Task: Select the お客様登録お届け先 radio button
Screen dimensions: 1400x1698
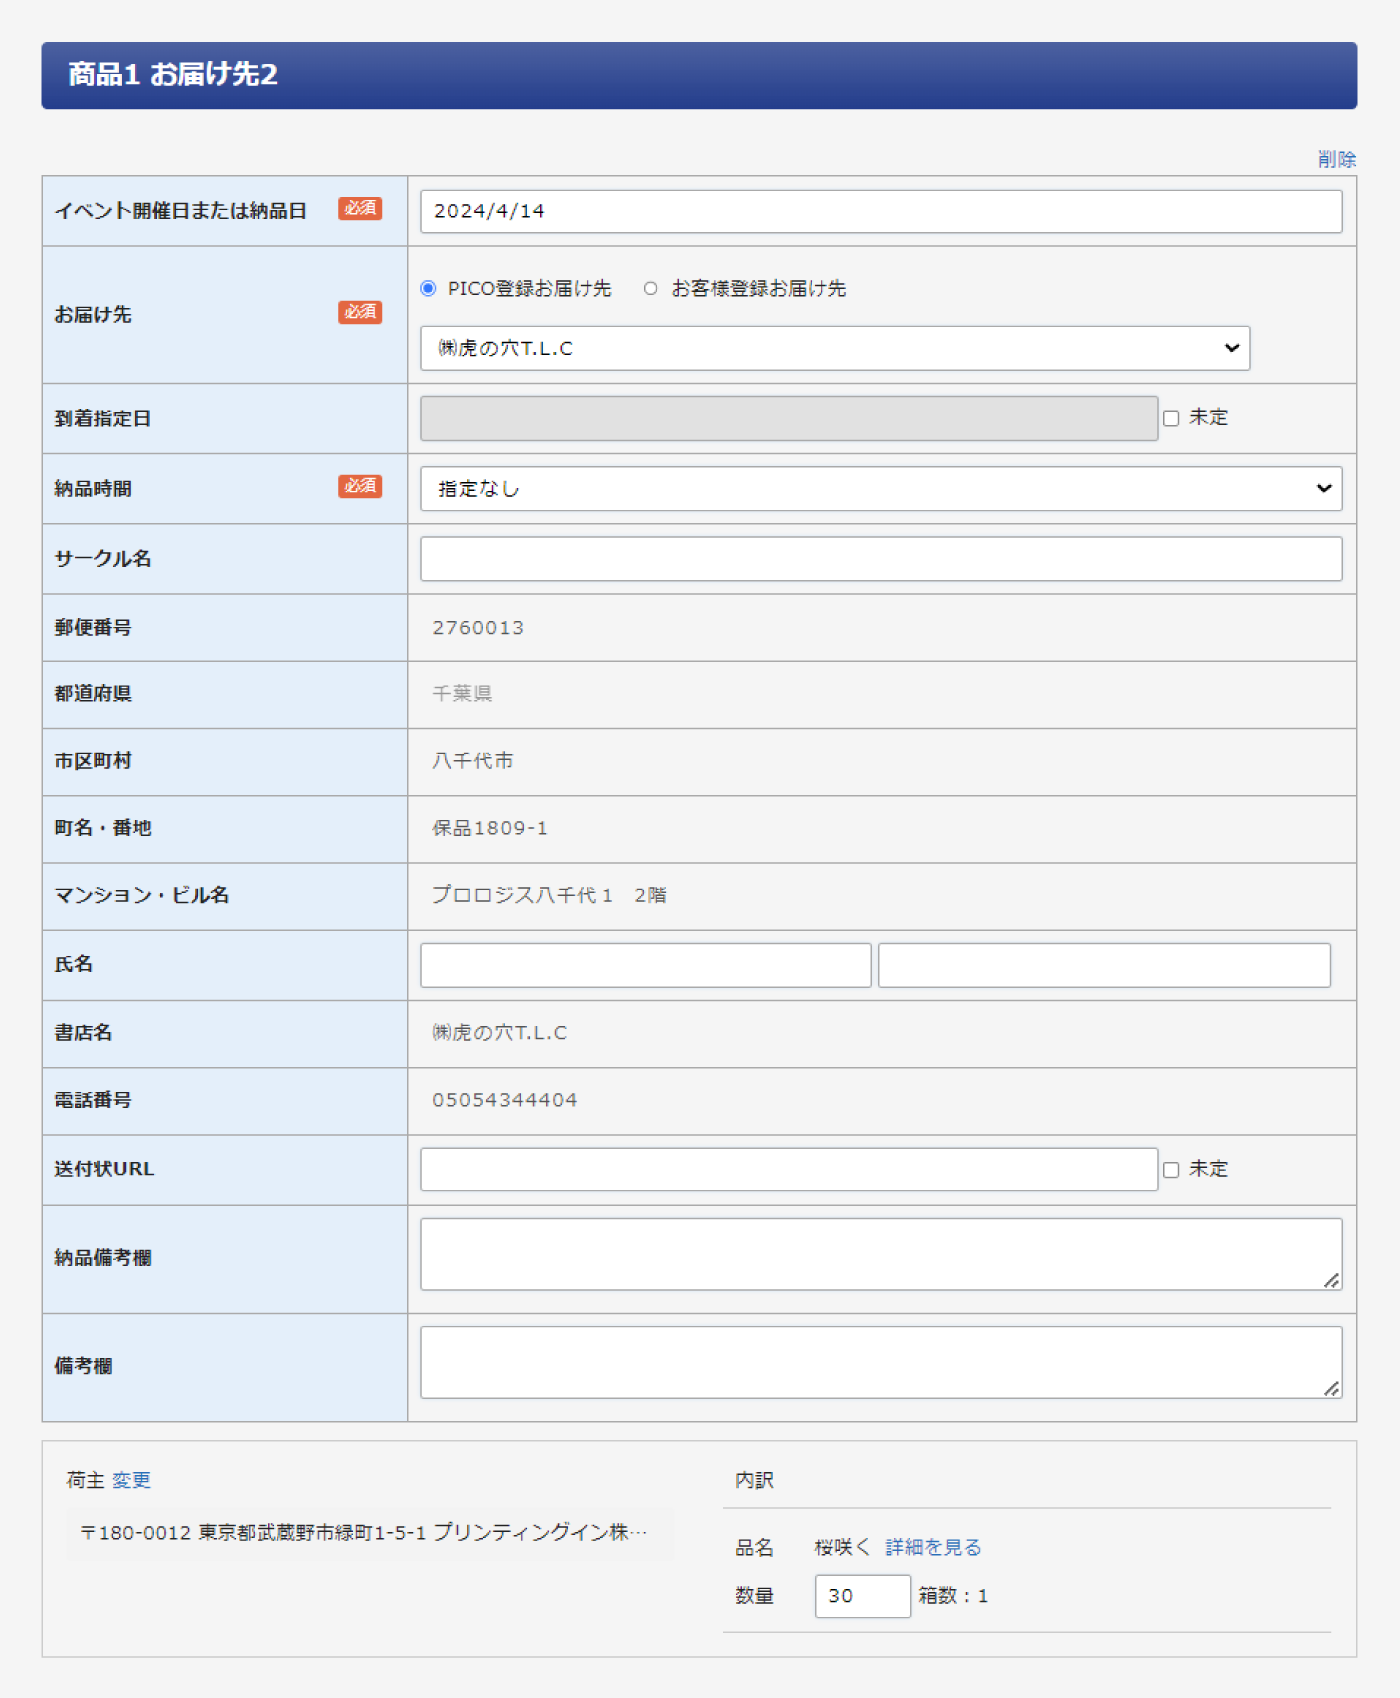Action: [x=650, y=288]
